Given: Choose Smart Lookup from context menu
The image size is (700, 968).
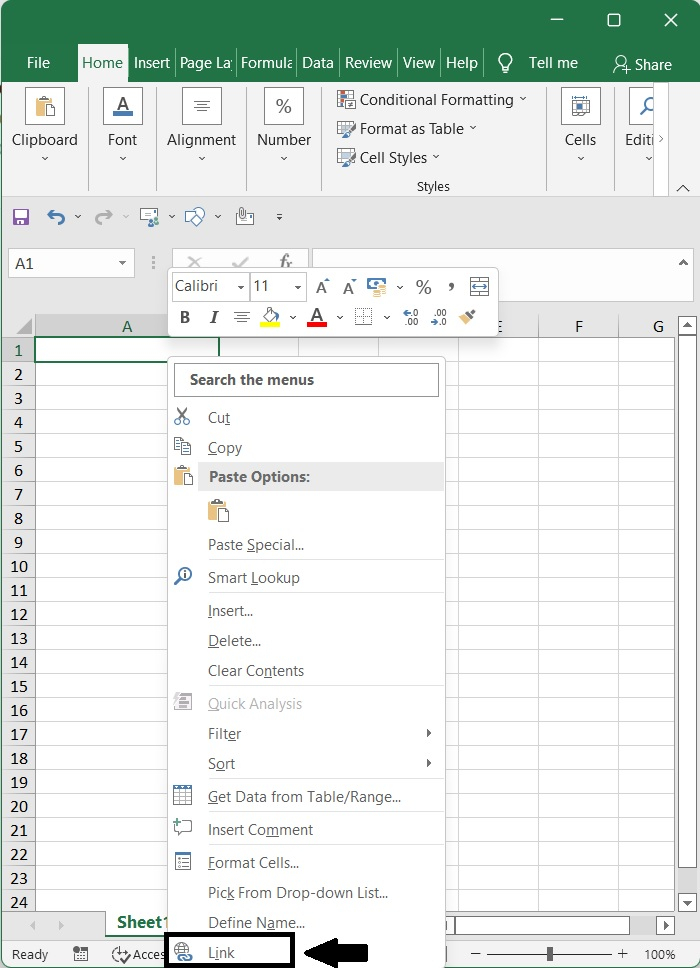Looking at the screenshot, I should pyautogui.click(x=308, y=577).
